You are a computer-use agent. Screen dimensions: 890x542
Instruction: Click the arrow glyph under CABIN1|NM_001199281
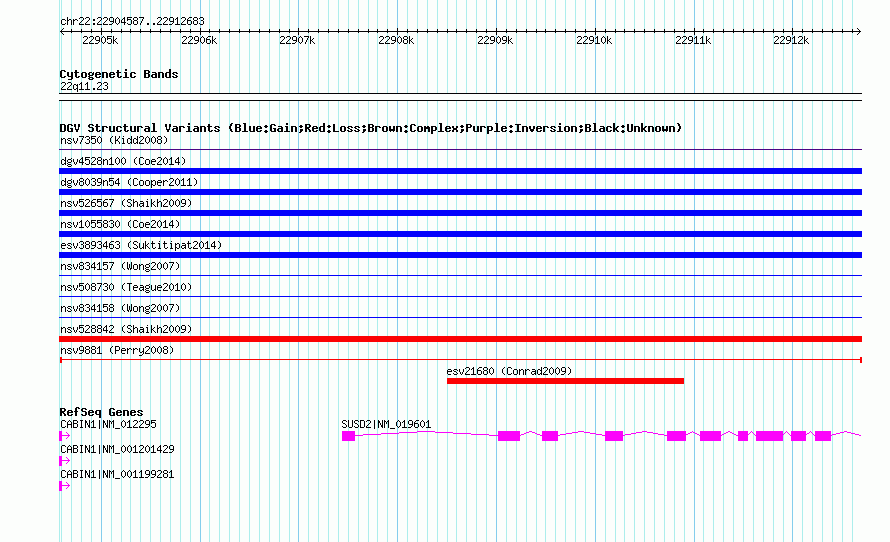tap(65, 486)
